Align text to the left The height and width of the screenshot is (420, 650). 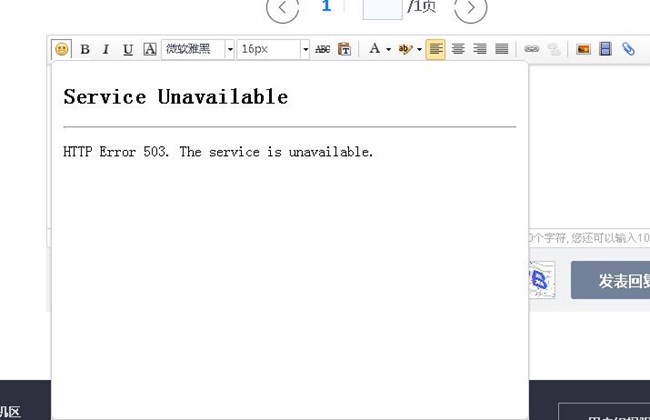click(x=435, y=49)
